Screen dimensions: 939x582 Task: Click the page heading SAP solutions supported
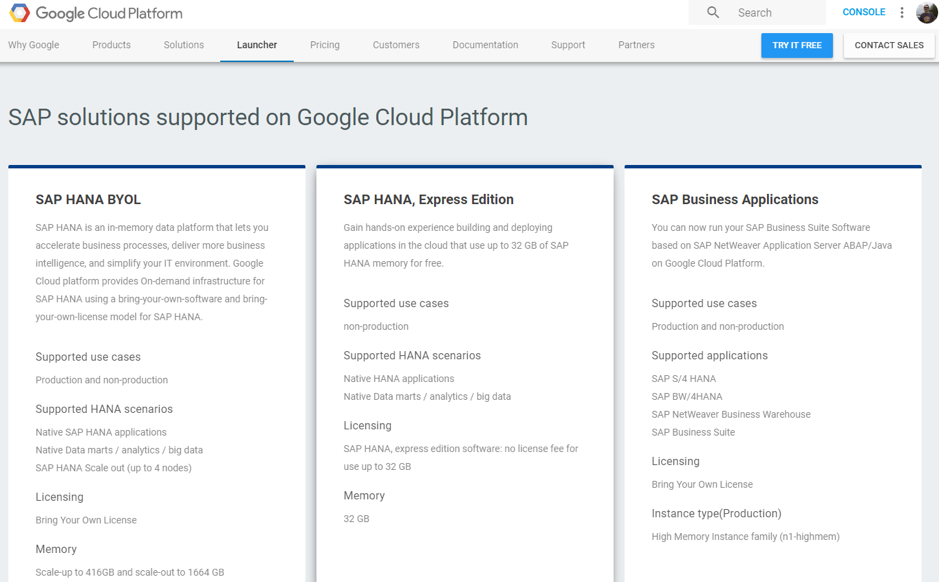268,117
